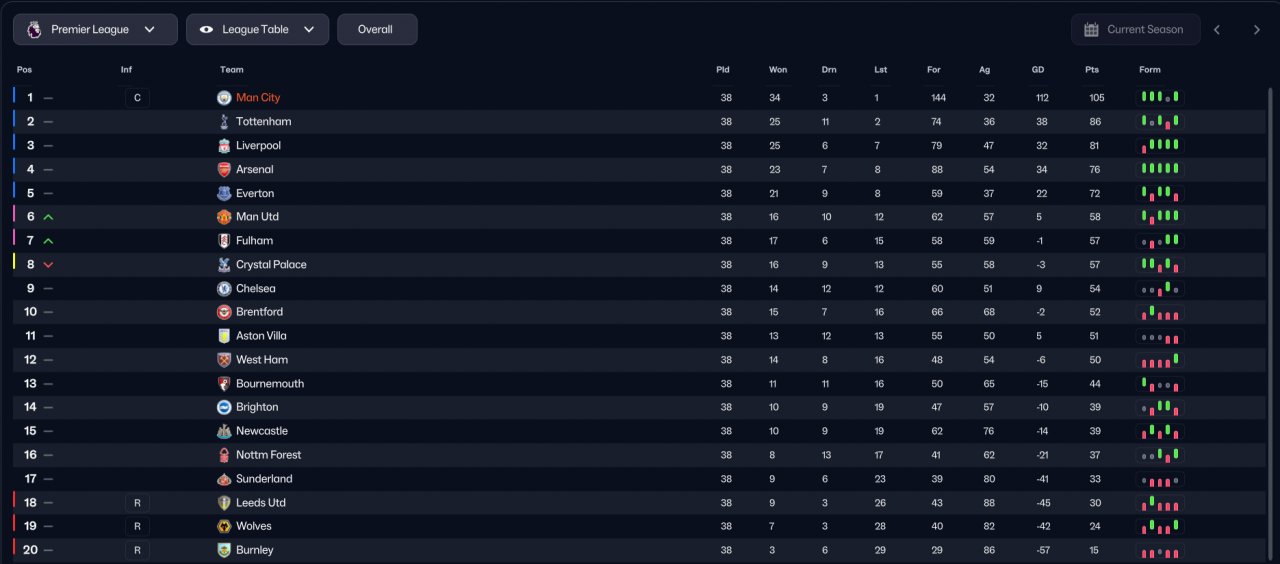Click Leeds Utd relegated R info badge
This screenshot has width=1280, height=564.
tap(137, 503)
